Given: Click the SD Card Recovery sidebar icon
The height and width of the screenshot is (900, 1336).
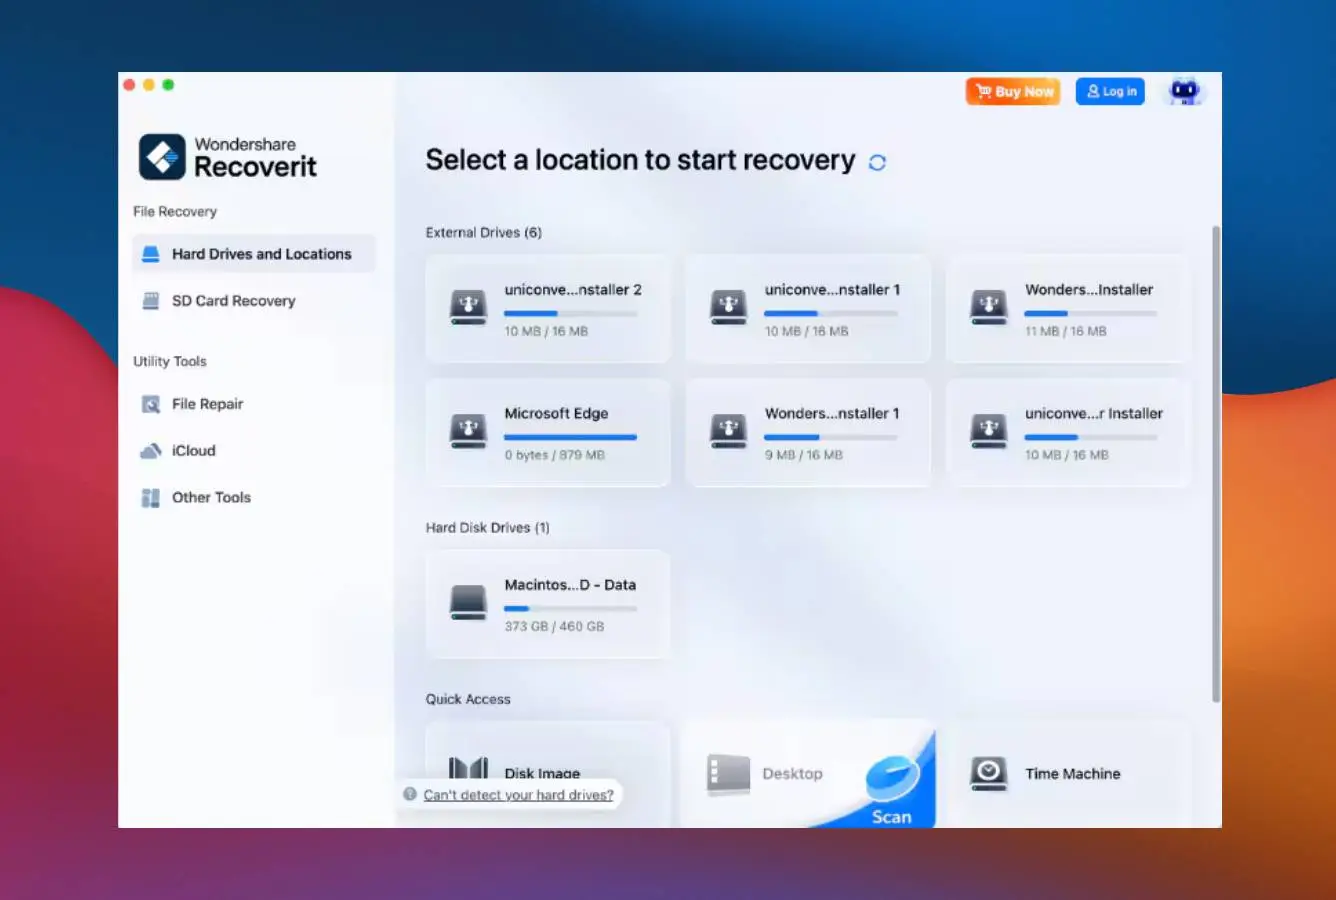Looking at the screenshot, I should [151, 300].
